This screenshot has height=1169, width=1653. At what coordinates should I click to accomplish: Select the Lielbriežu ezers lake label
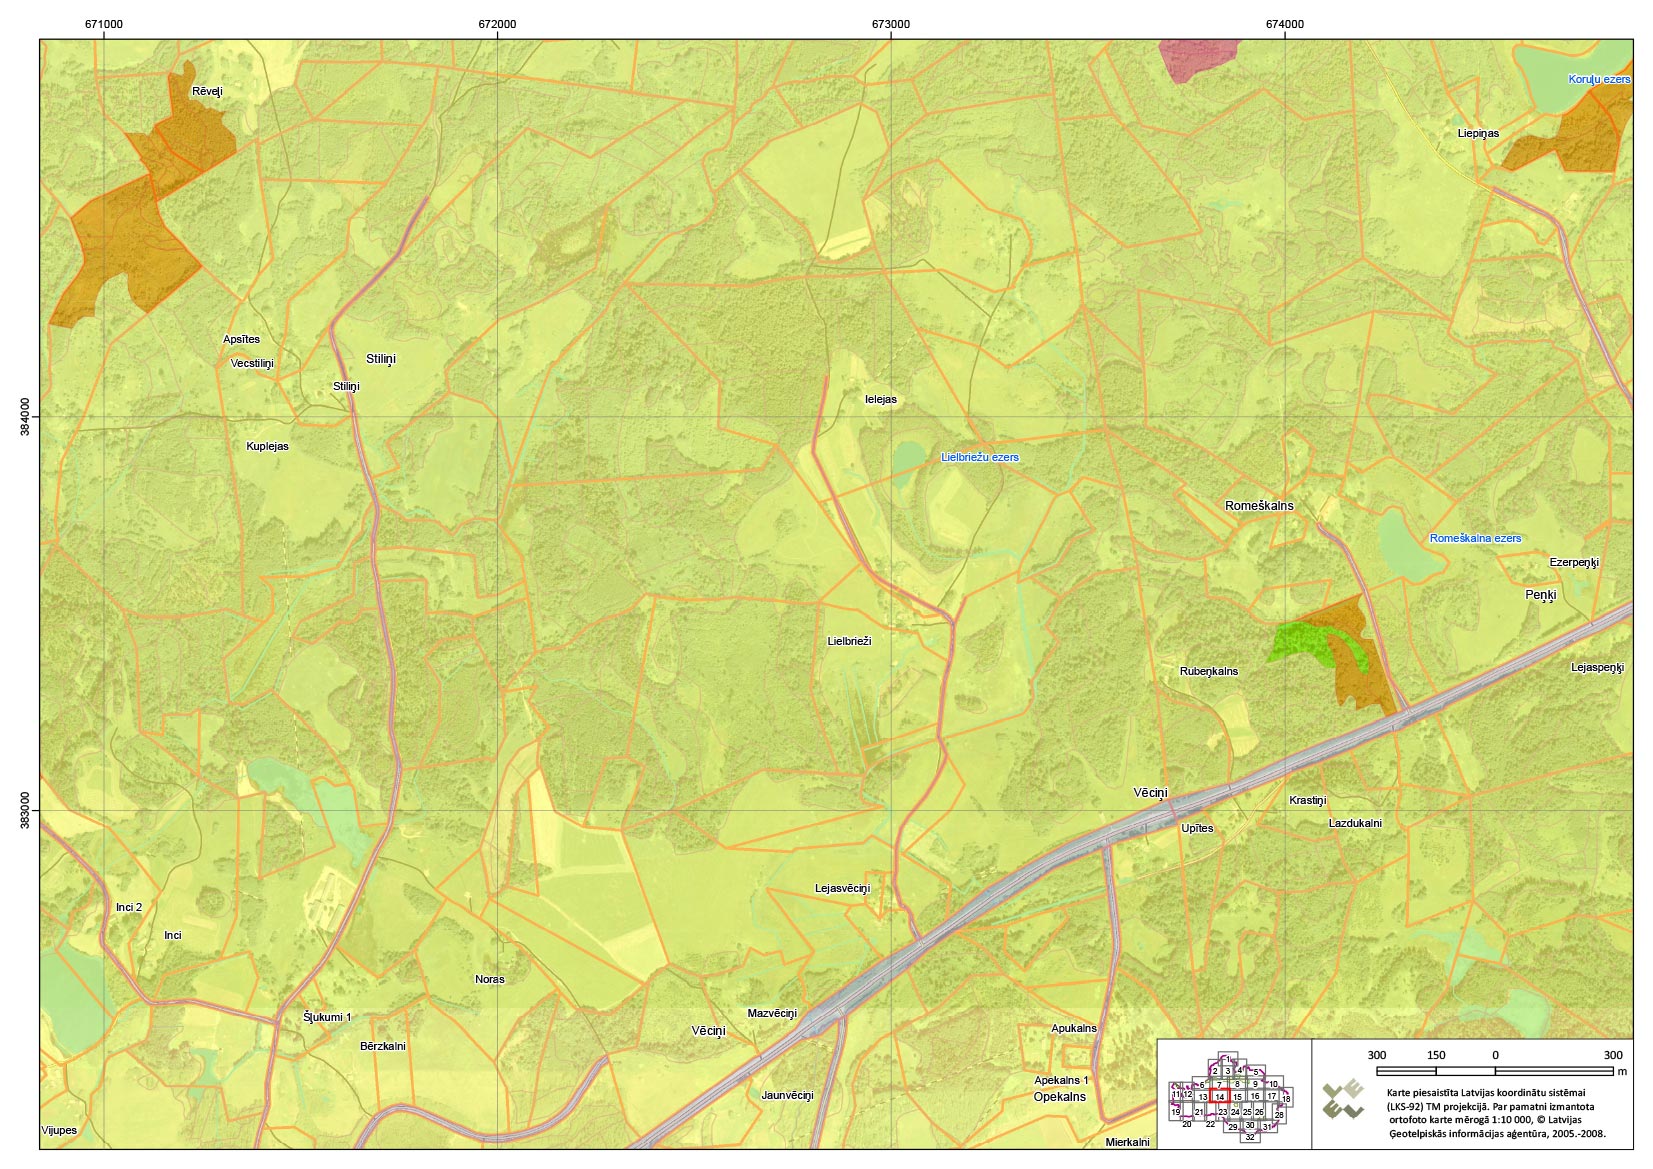(979, 457)
